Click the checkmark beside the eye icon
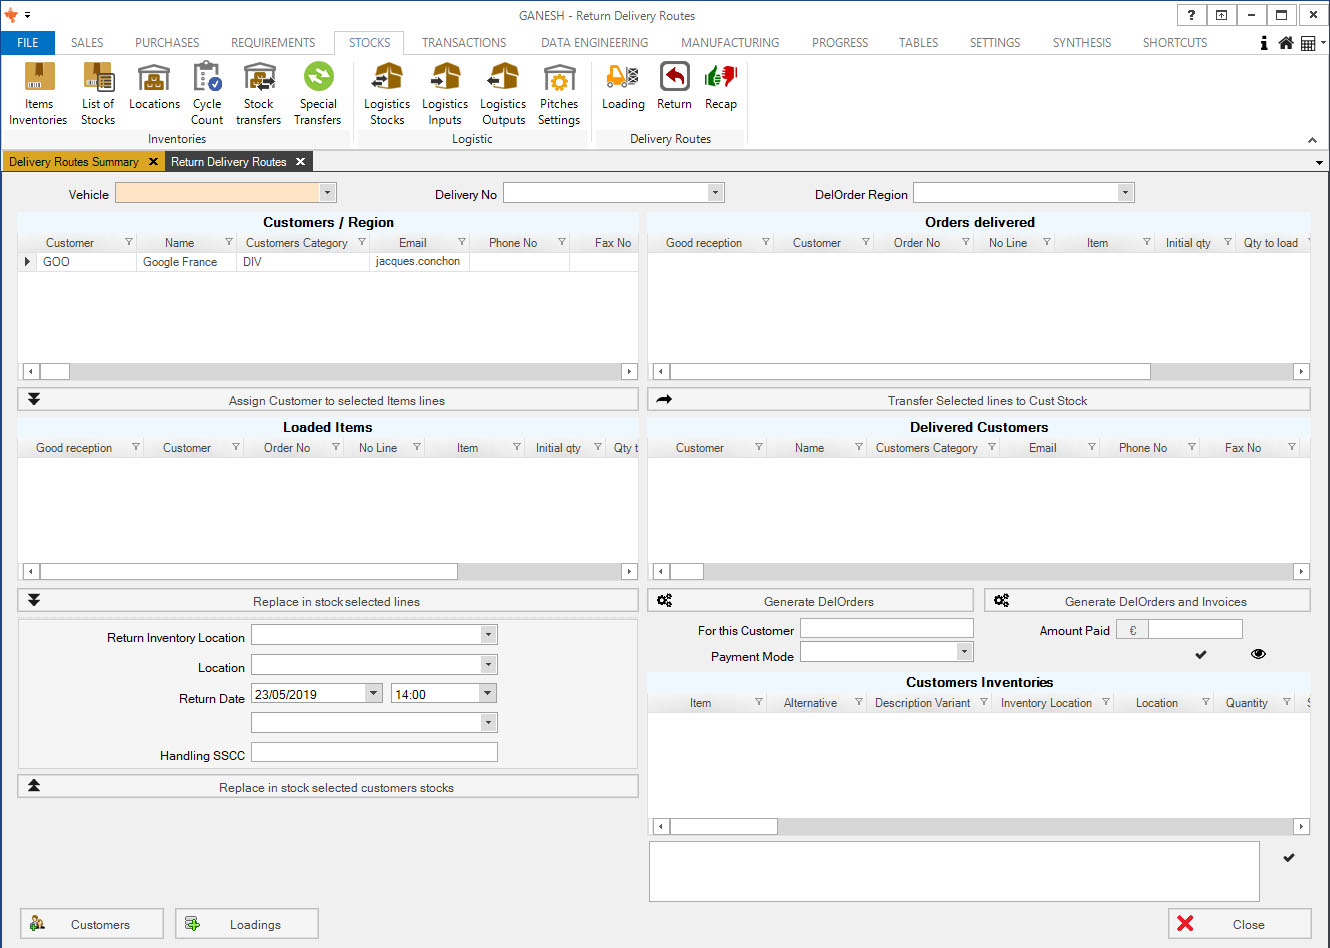1330x948 pixels. pos(1201,655)
